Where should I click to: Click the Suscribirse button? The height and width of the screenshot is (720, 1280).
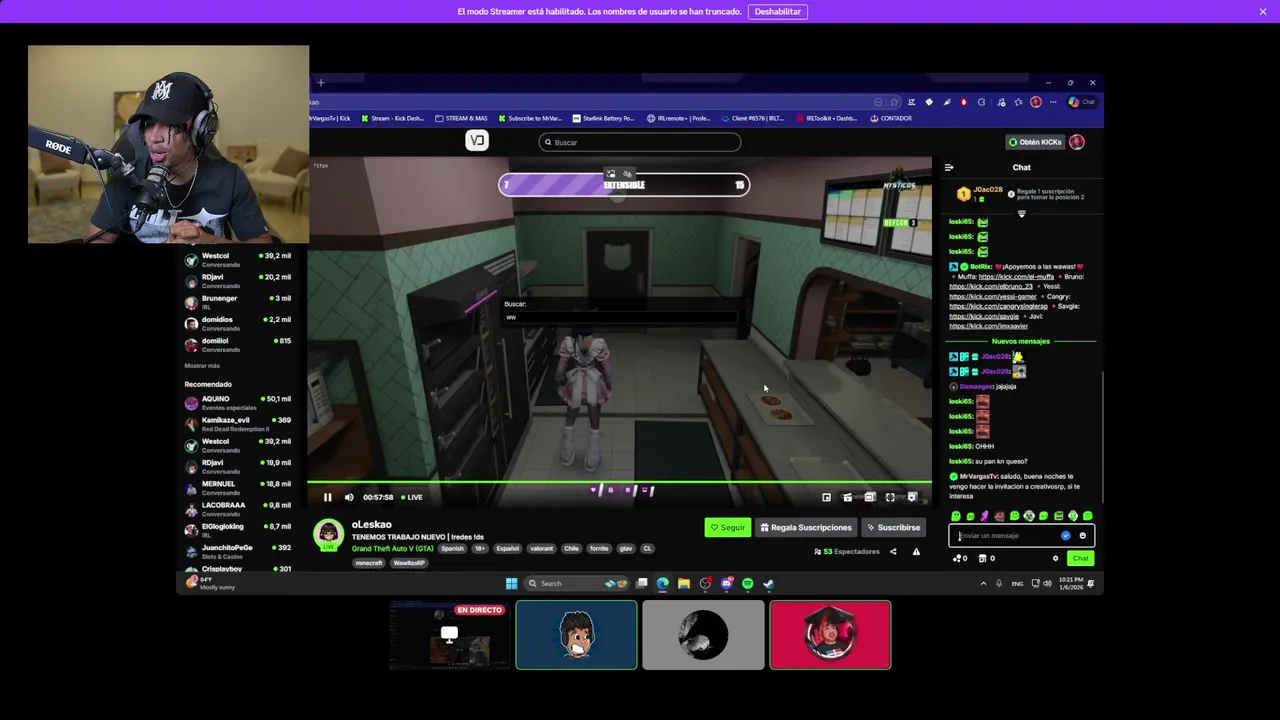pos(893,527)
